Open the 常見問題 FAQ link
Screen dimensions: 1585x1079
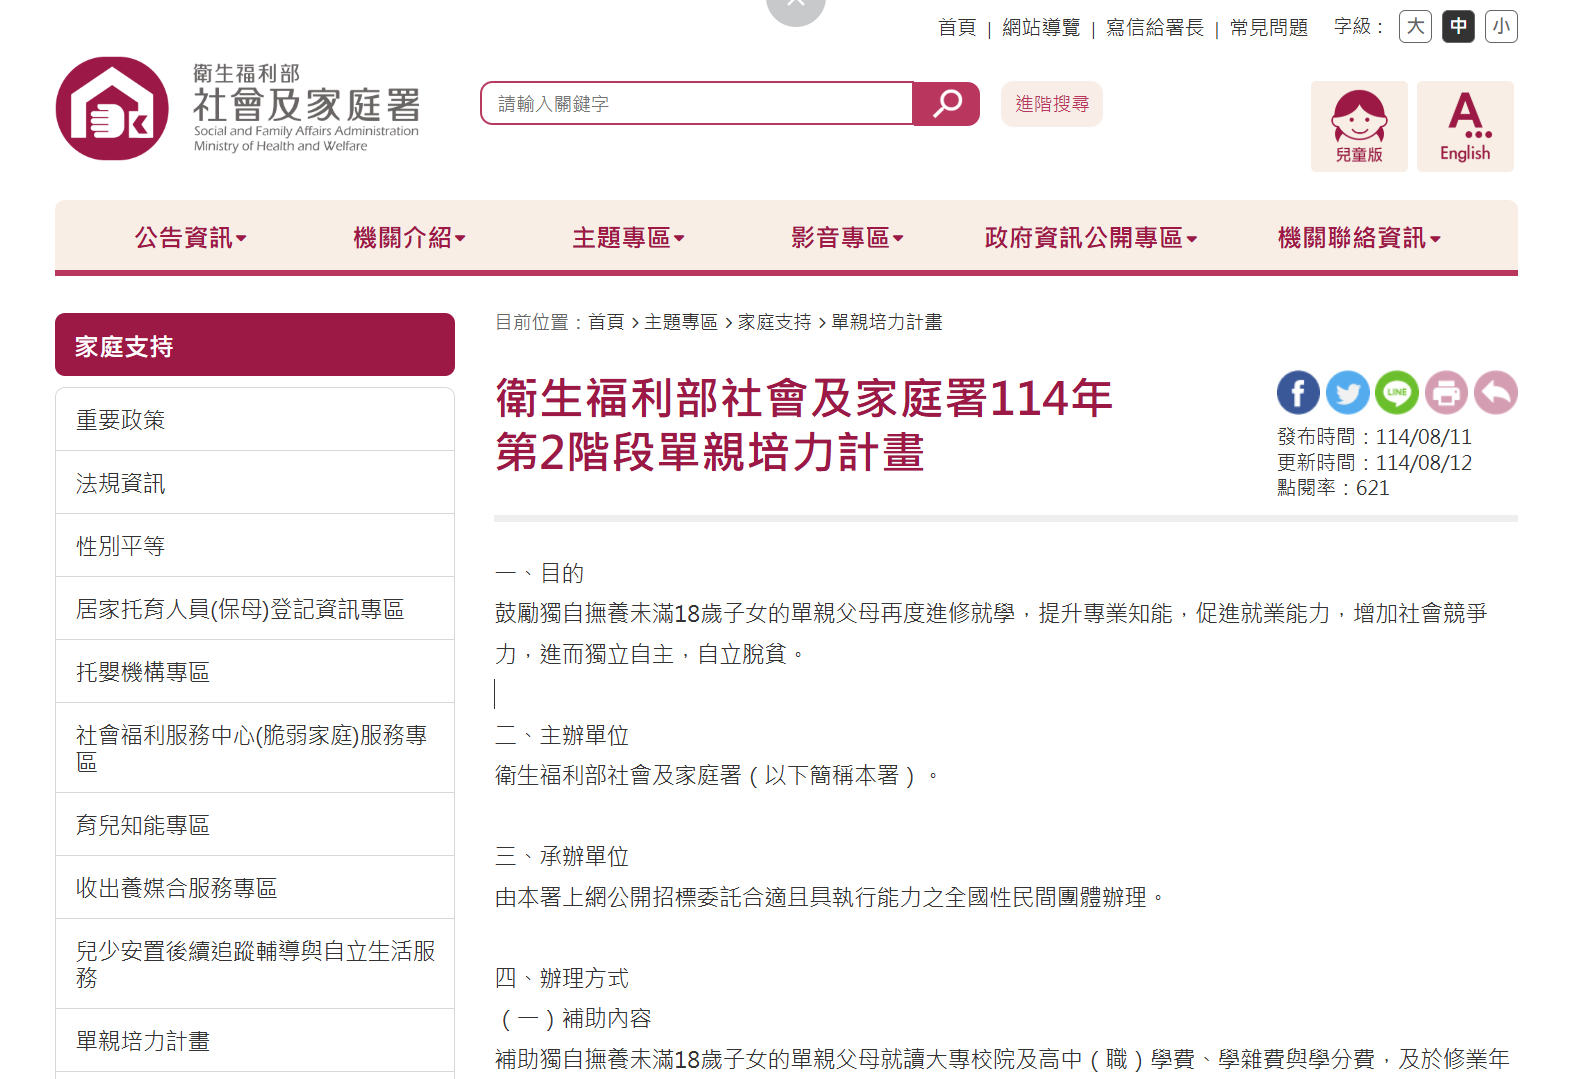[1269, 28]
